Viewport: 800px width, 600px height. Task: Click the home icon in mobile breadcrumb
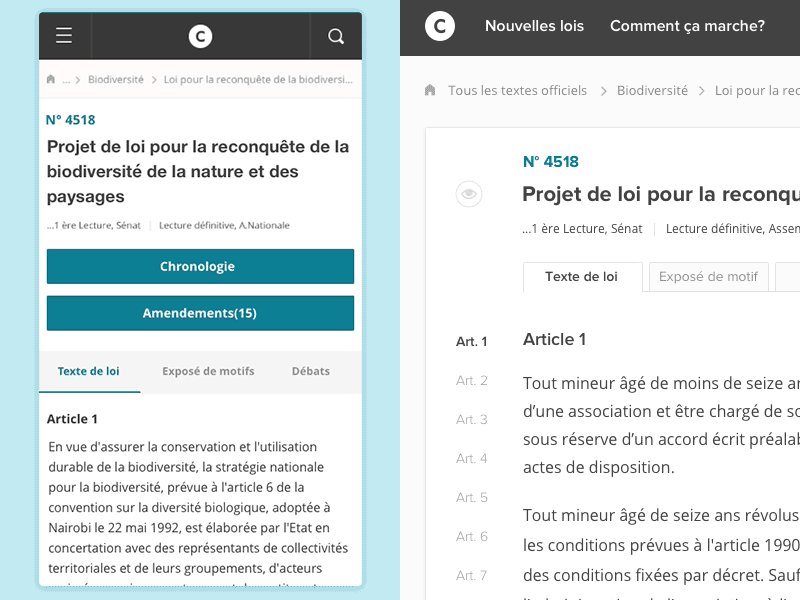[51, 78]
